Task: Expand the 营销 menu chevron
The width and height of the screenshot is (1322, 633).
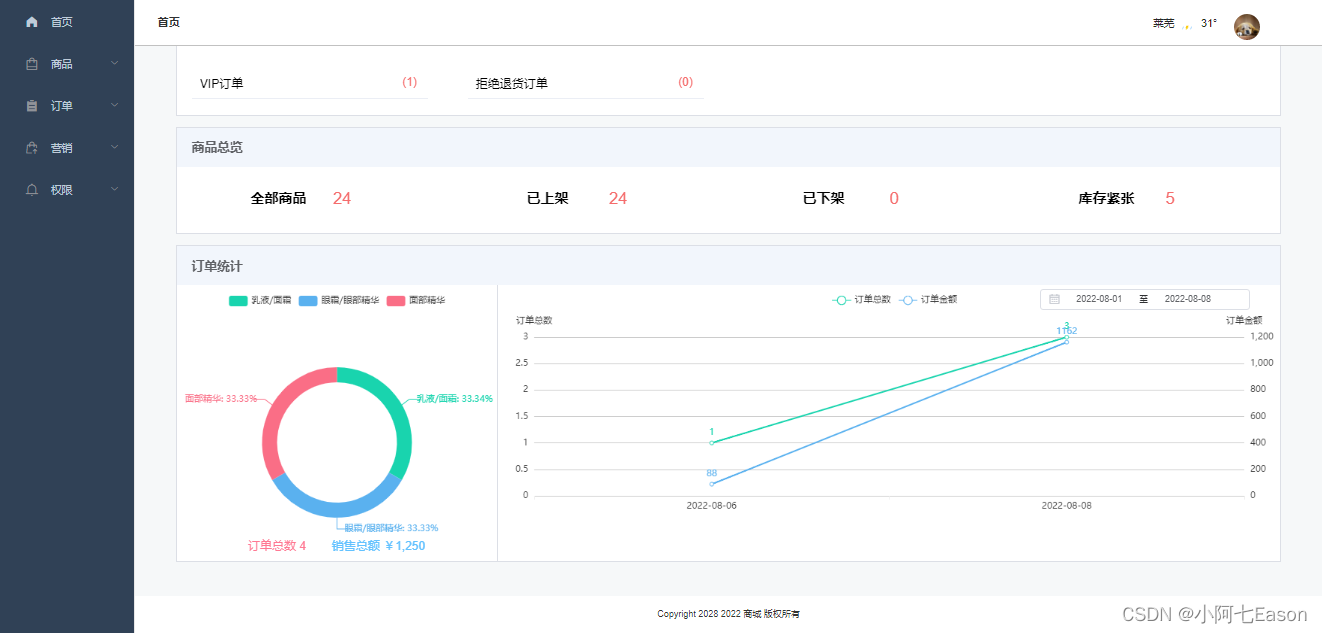Action: tap(114, 147)
